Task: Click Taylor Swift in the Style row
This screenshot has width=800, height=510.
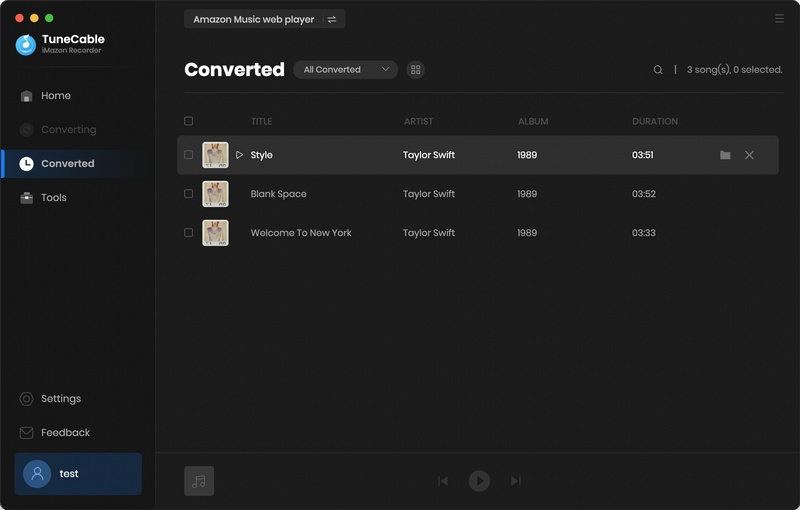Action: tap(429, 155)
